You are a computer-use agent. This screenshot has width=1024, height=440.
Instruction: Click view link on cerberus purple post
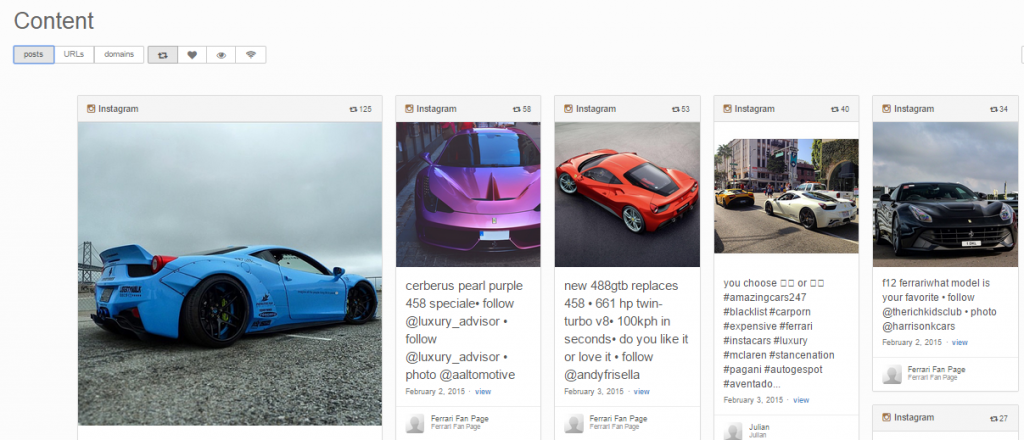(x=483, y=391)
